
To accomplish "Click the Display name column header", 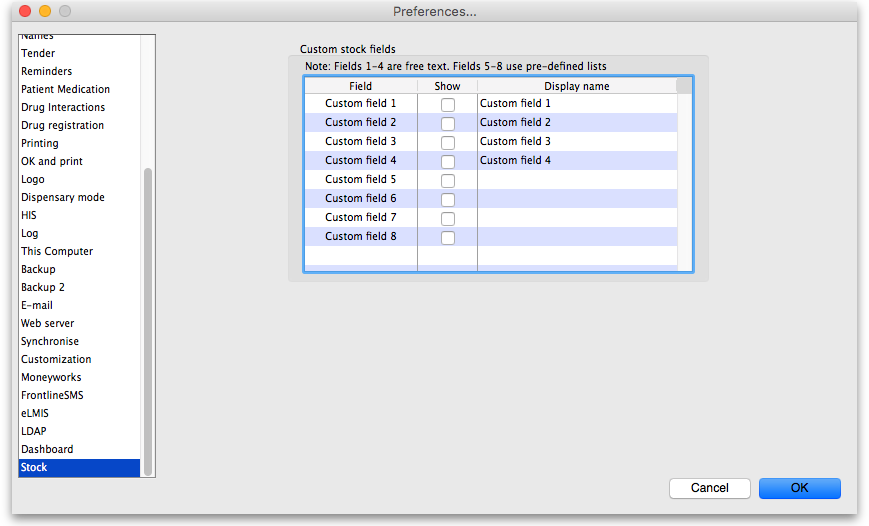I will (x=576, y=86).
